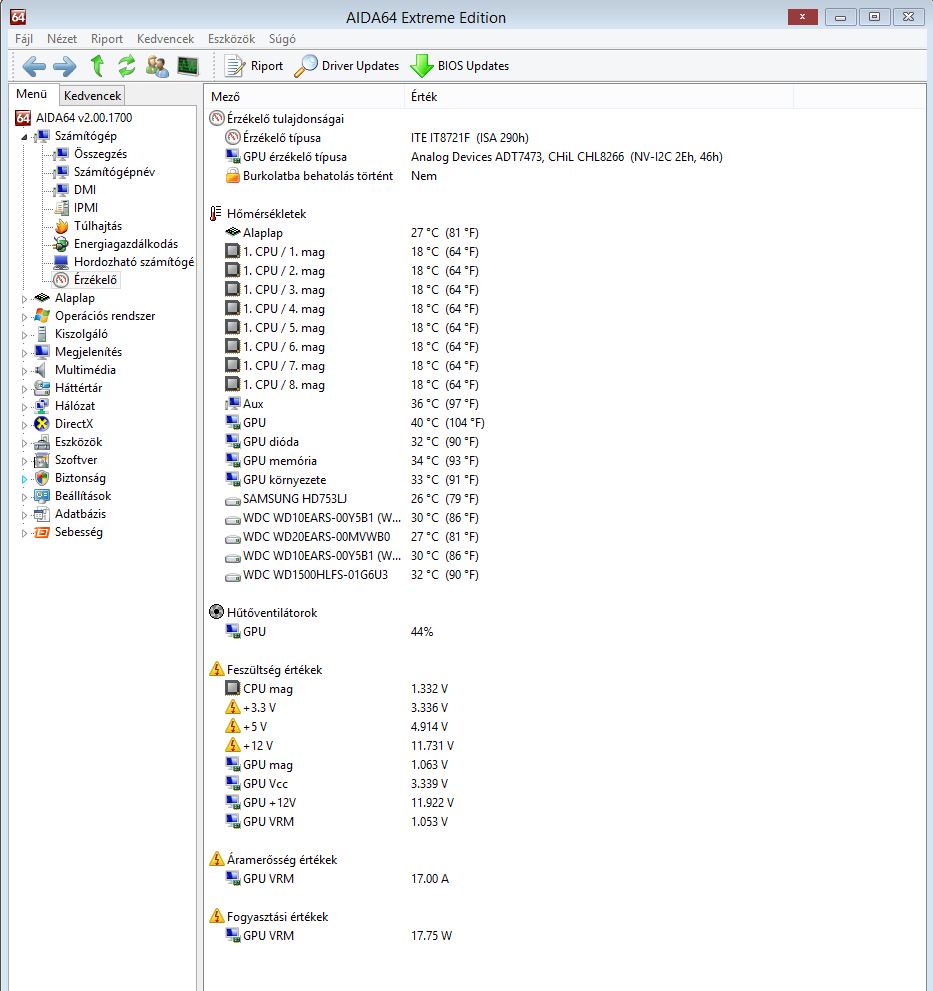The width and height of the screenshot is (933, 991).
Task: Select the GPU dióda row
Action: [x=352, y=441]
